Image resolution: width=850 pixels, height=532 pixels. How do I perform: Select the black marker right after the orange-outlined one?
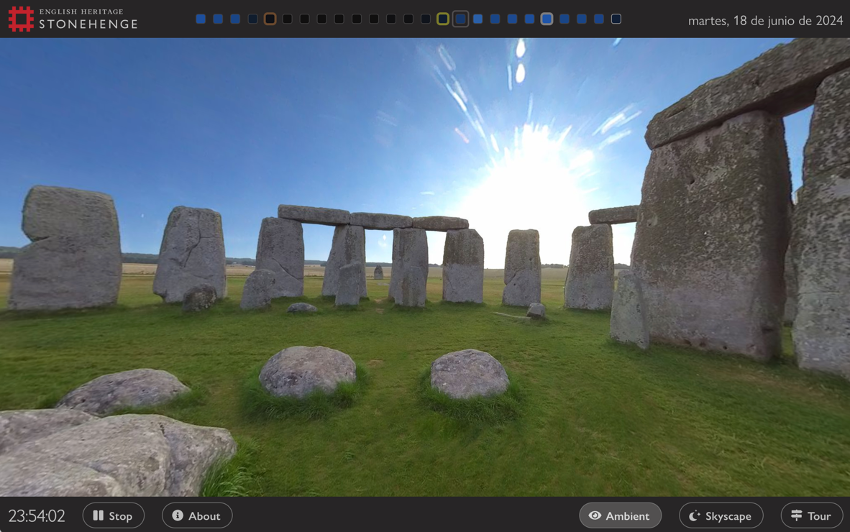287,19
